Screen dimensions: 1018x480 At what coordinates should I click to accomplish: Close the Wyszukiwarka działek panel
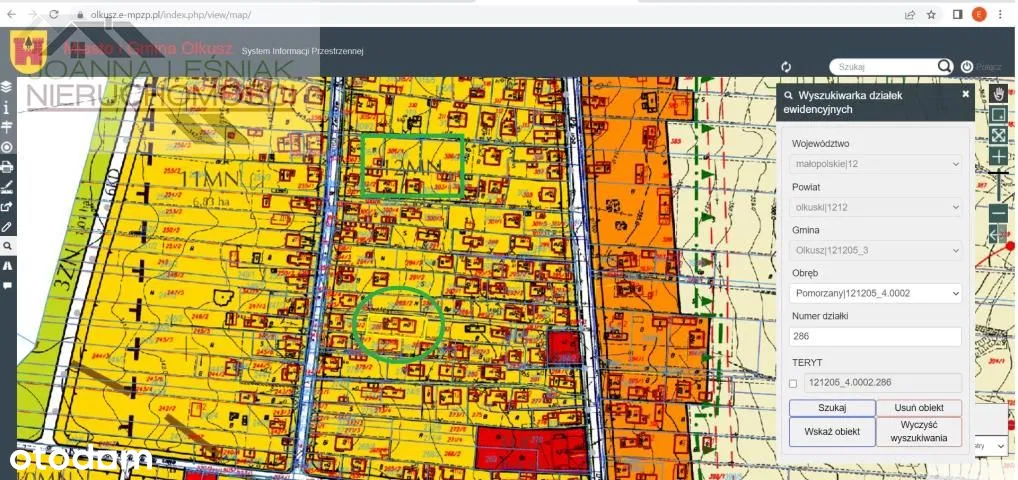coord(965,93)
